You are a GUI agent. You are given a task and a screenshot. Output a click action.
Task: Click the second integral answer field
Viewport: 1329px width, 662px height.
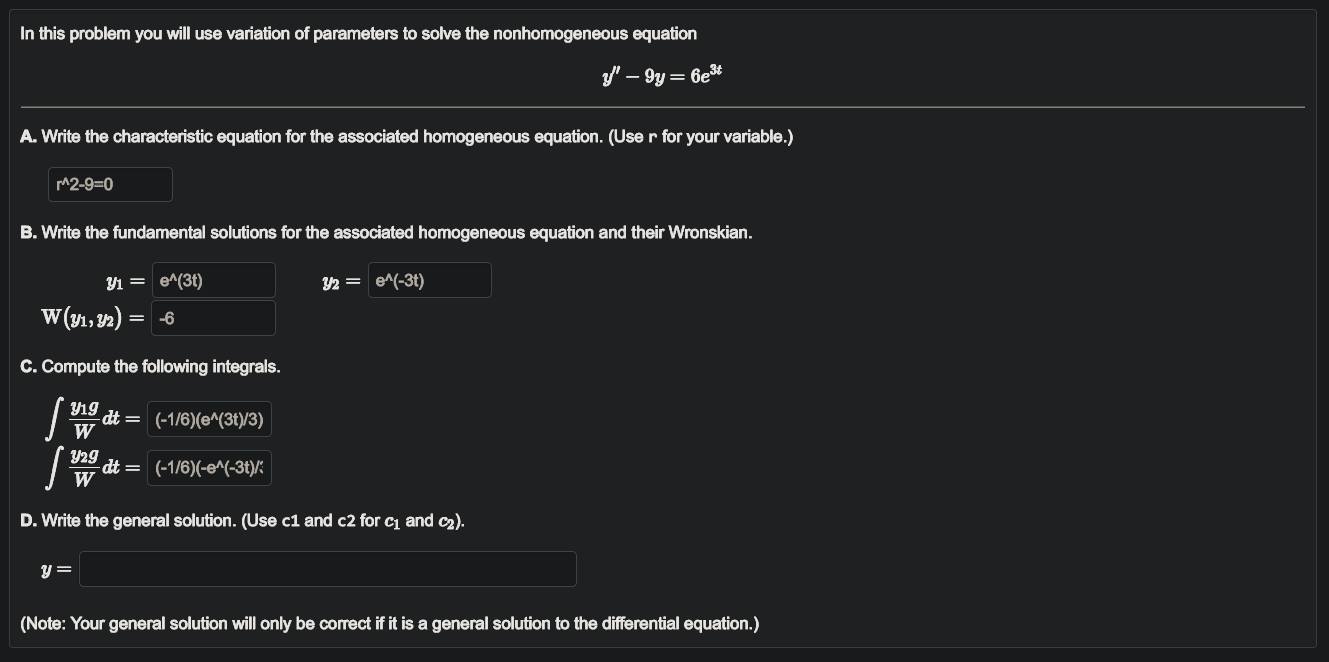click(208, 466)
